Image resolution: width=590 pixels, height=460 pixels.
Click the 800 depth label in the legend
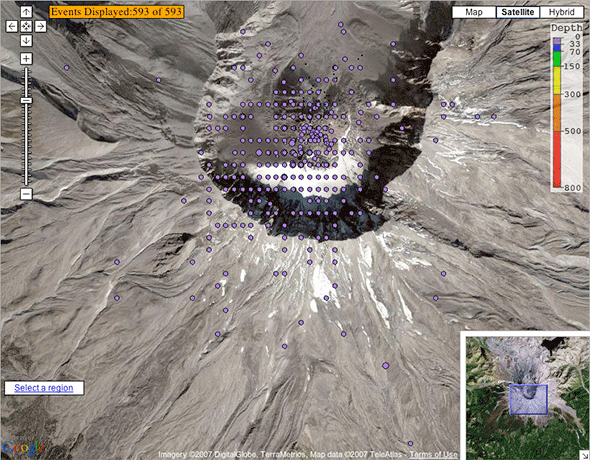572,188
